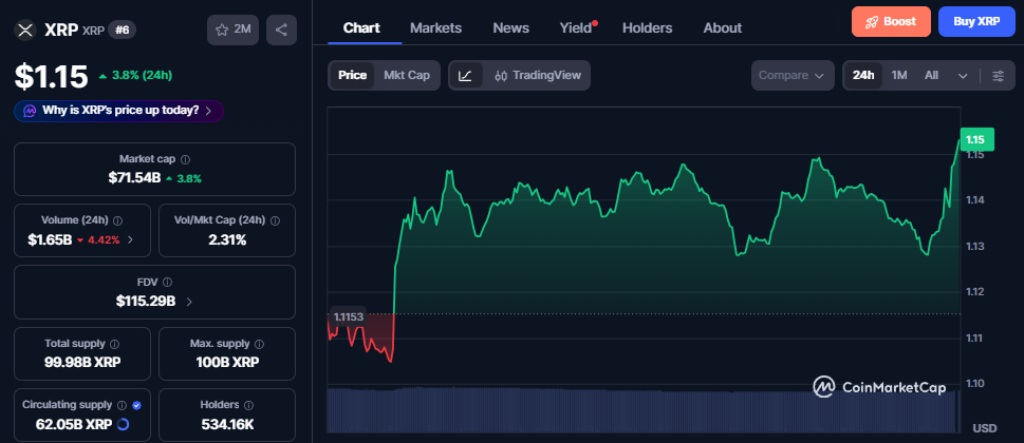Click the rocket icon on Boost button
The width and height of the screenshot is (1024, 443).
(871, 22)
